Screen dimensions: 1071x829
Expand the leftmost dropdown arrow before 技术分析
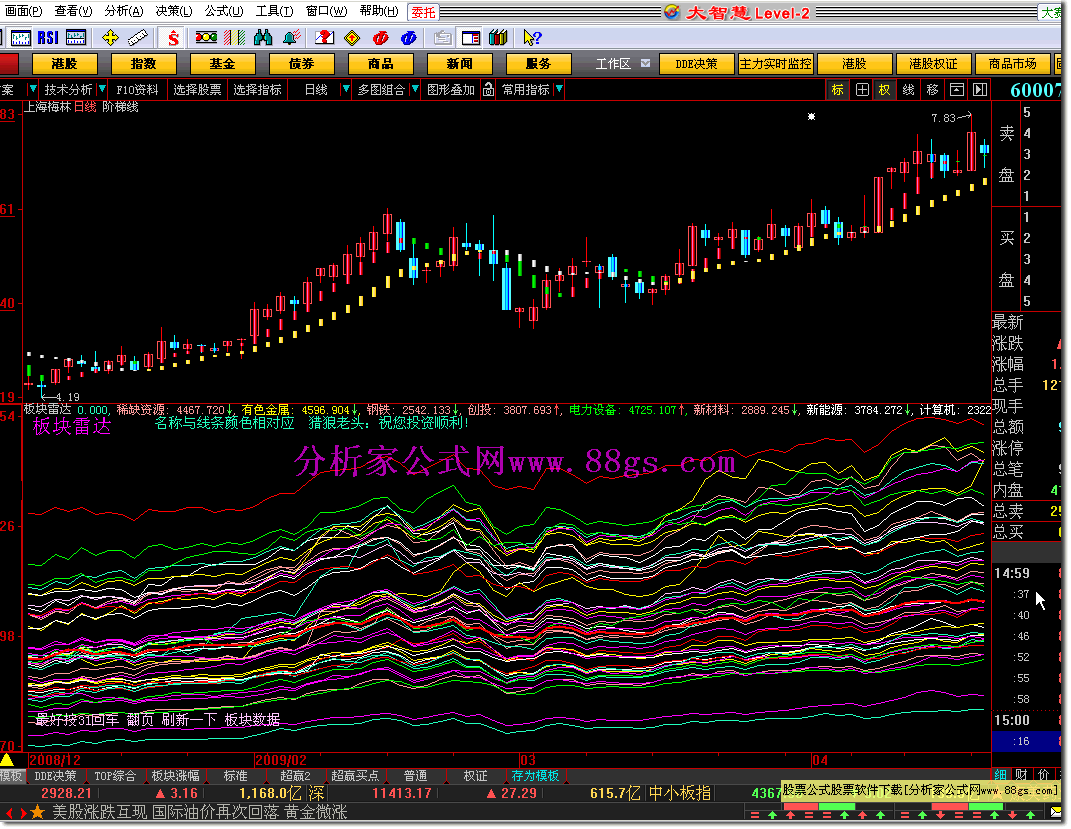(x=32, y=89)
